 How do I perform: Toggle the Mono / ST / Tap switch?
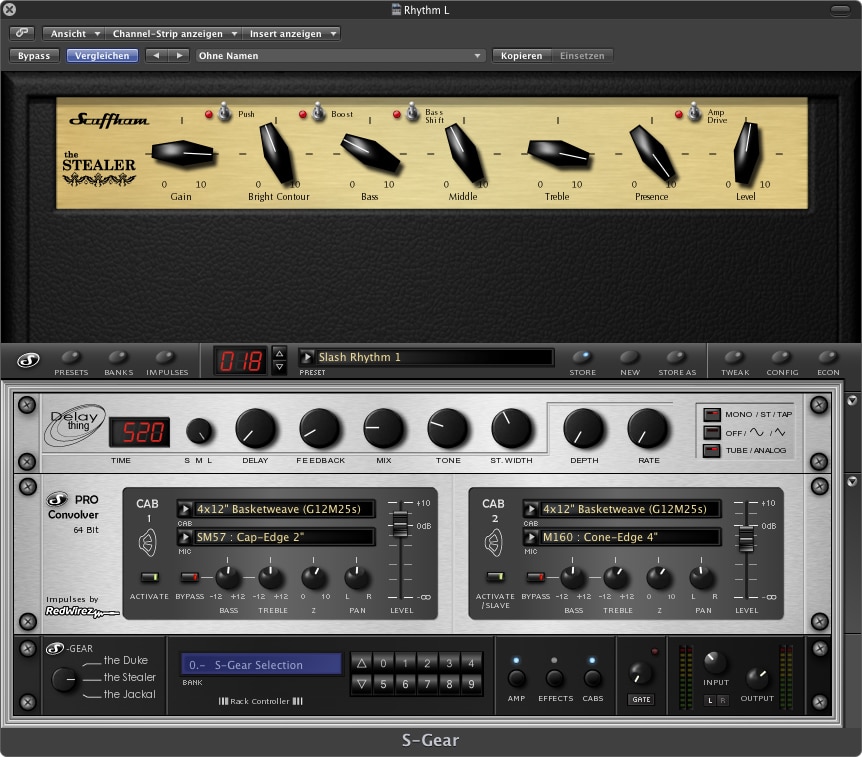coord(712,415)
